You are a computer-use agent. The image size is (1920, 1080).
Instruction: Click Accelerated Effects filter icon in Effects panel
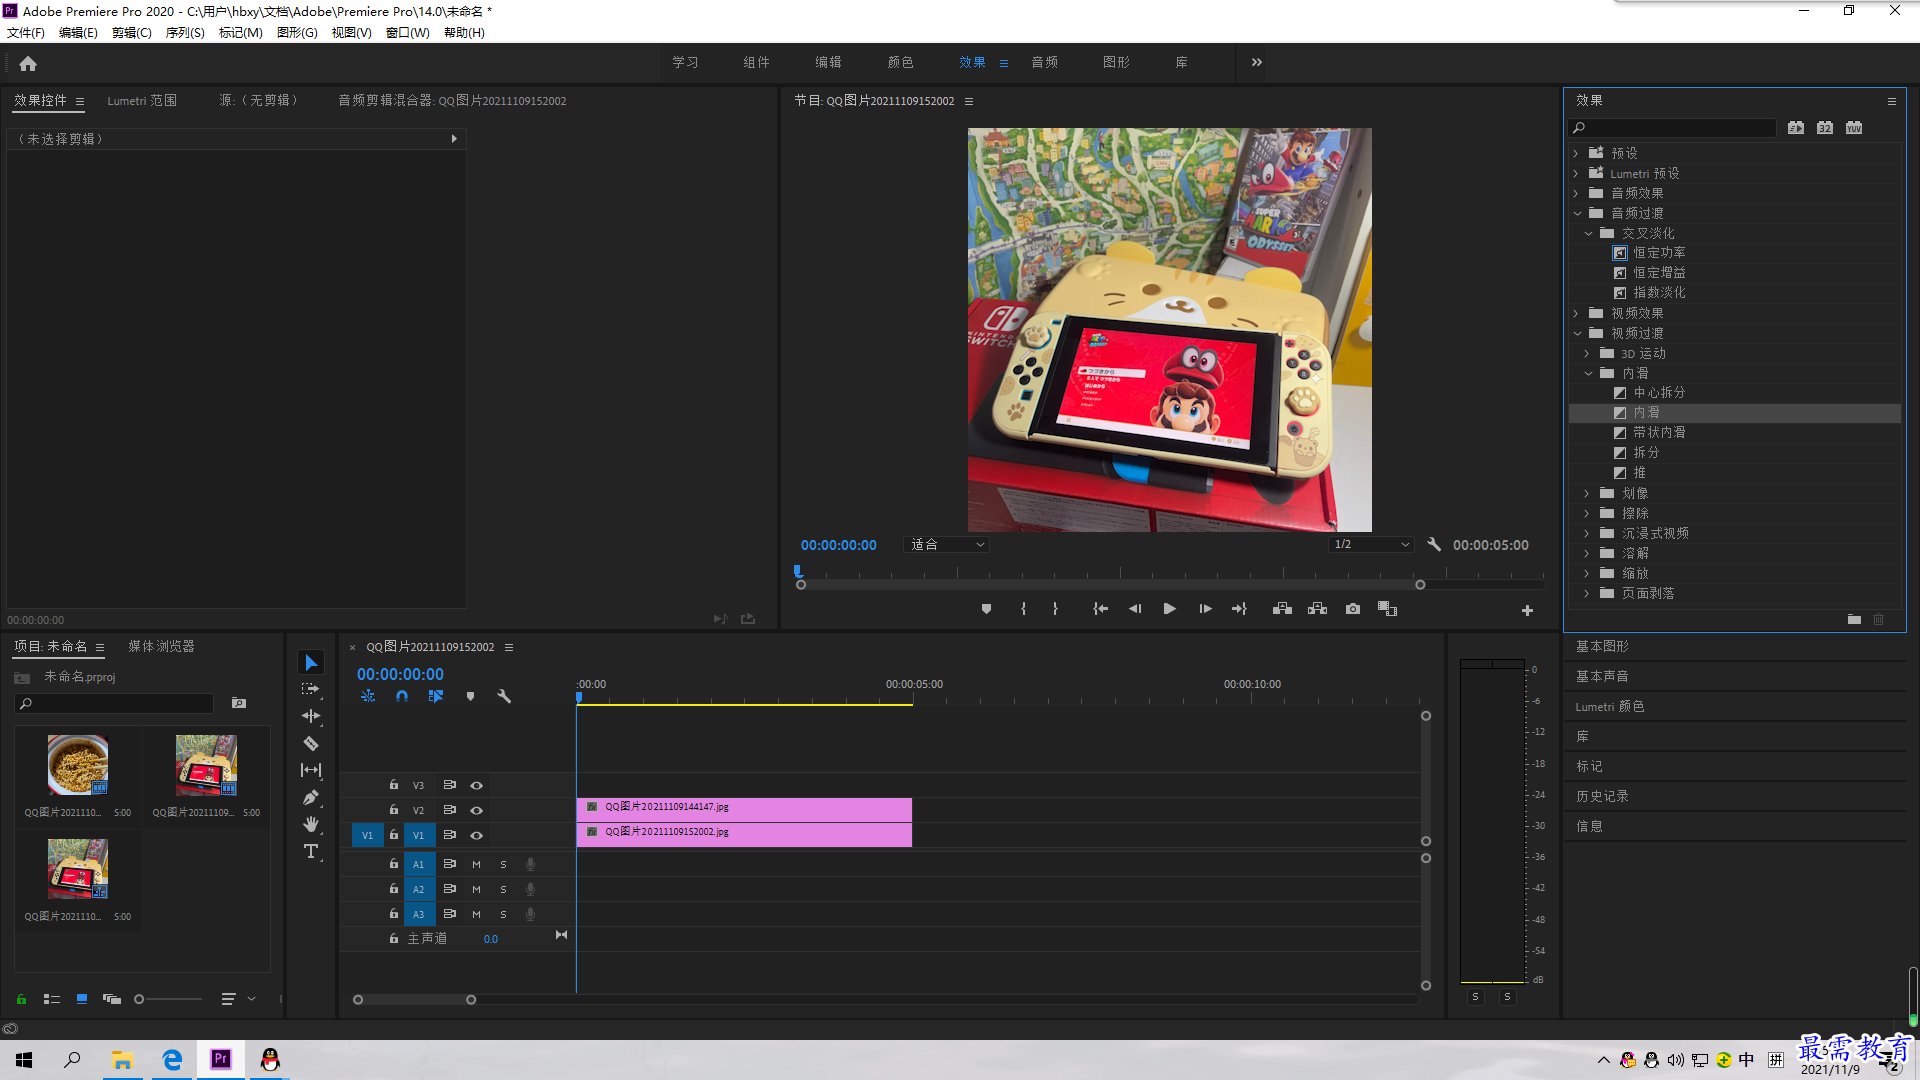1796,128
